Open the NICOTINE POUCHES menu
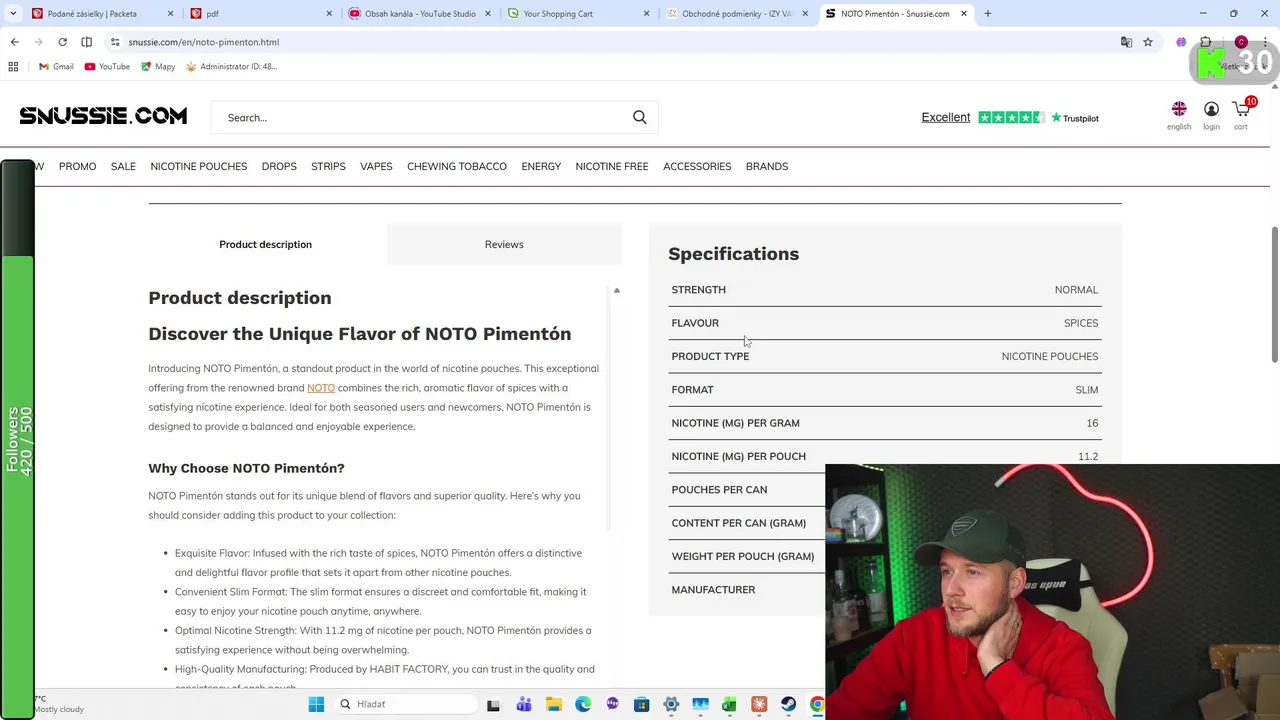Image resolution: width=1280 pixels, height=720 pixels. (x=198, y=166)
